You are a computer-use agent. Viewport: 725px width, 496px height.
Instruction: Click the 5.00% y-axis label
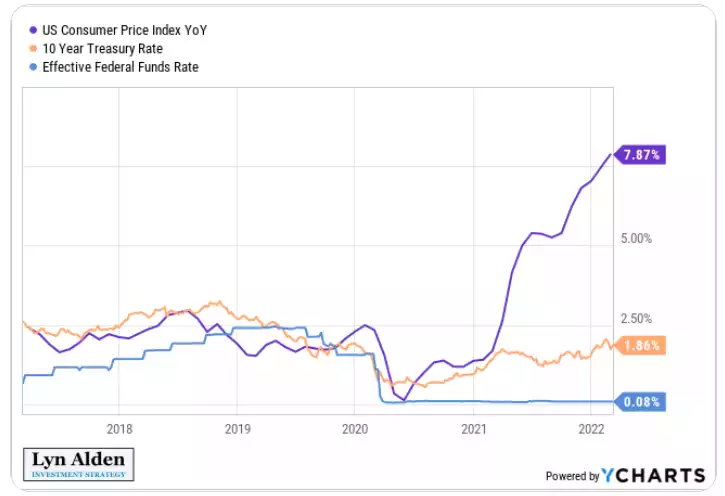[635, 239]
